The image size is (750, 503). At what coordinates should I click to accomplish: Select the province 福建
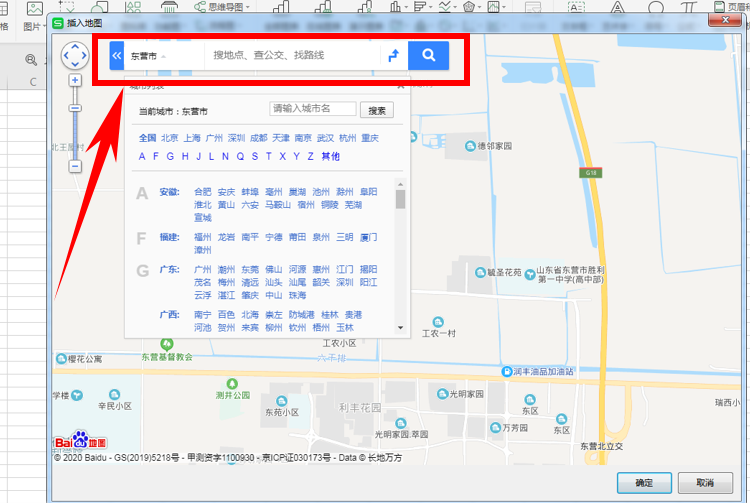[x=169, y=237]
